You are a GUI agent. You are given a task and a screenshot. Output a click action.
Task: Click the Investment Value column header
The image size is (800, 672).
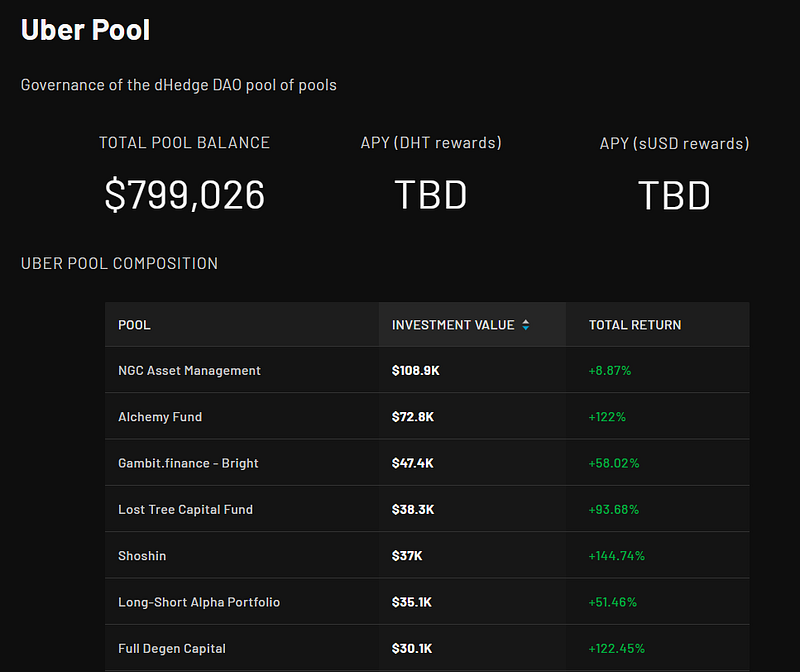pyautogui.click(x=472, y=325)
